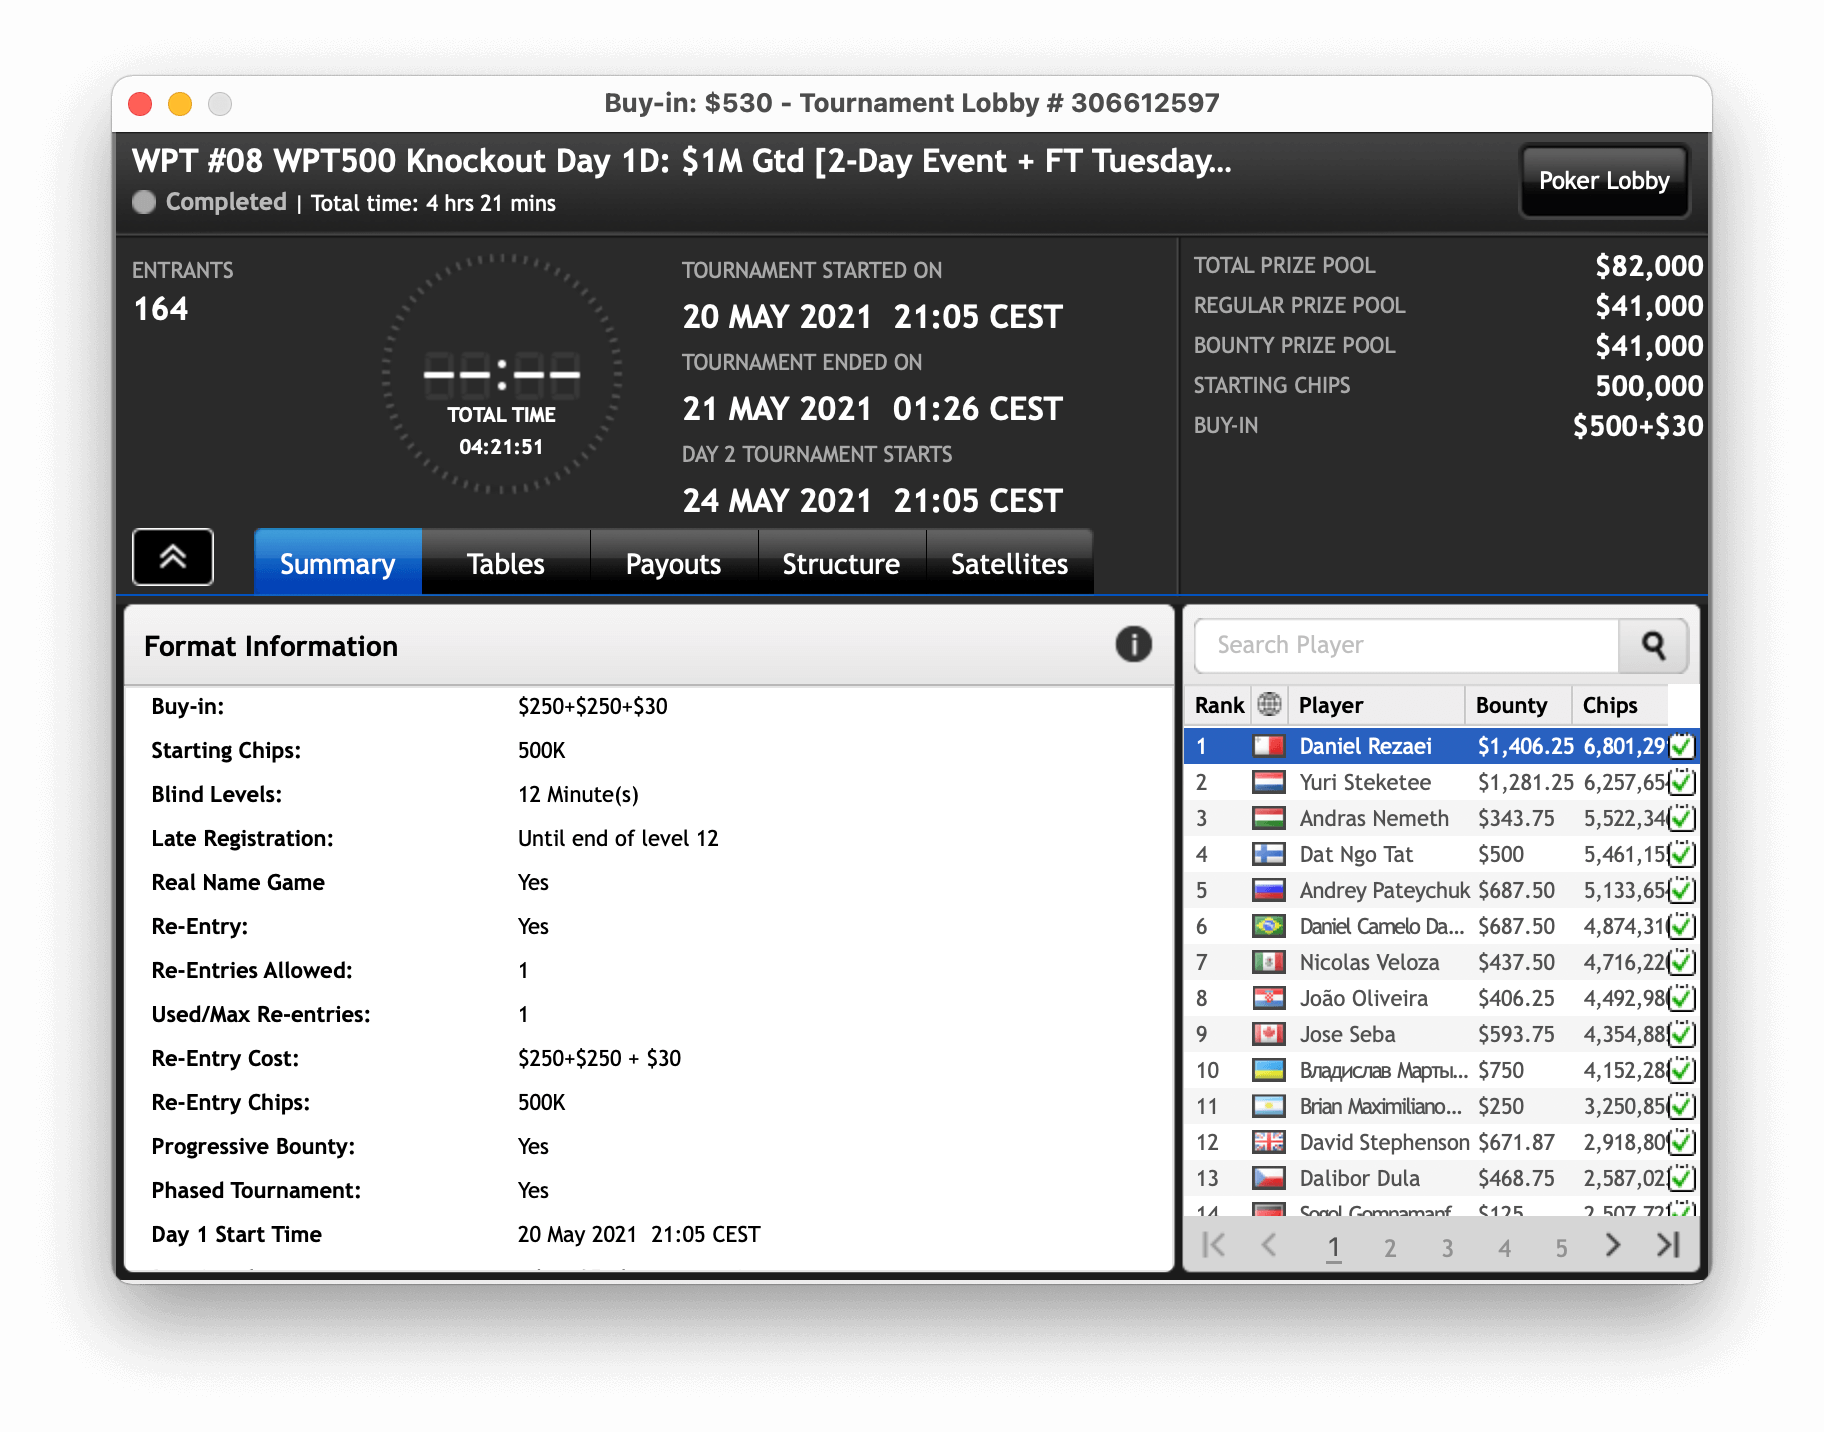Return to the Poker Lobby
Image resolution: width=1824 pixels, height=1432 pixels.
1603,181
